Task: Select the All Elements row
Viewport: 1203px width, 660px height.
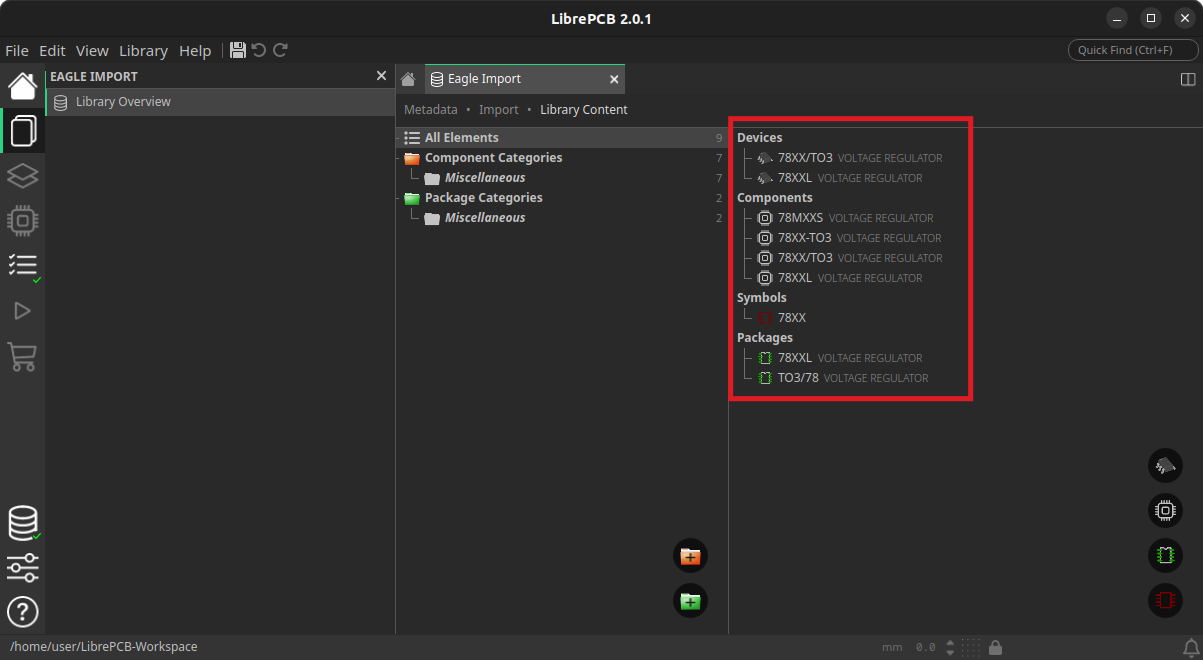Action: pyautogui.click(x=562, y=138)
